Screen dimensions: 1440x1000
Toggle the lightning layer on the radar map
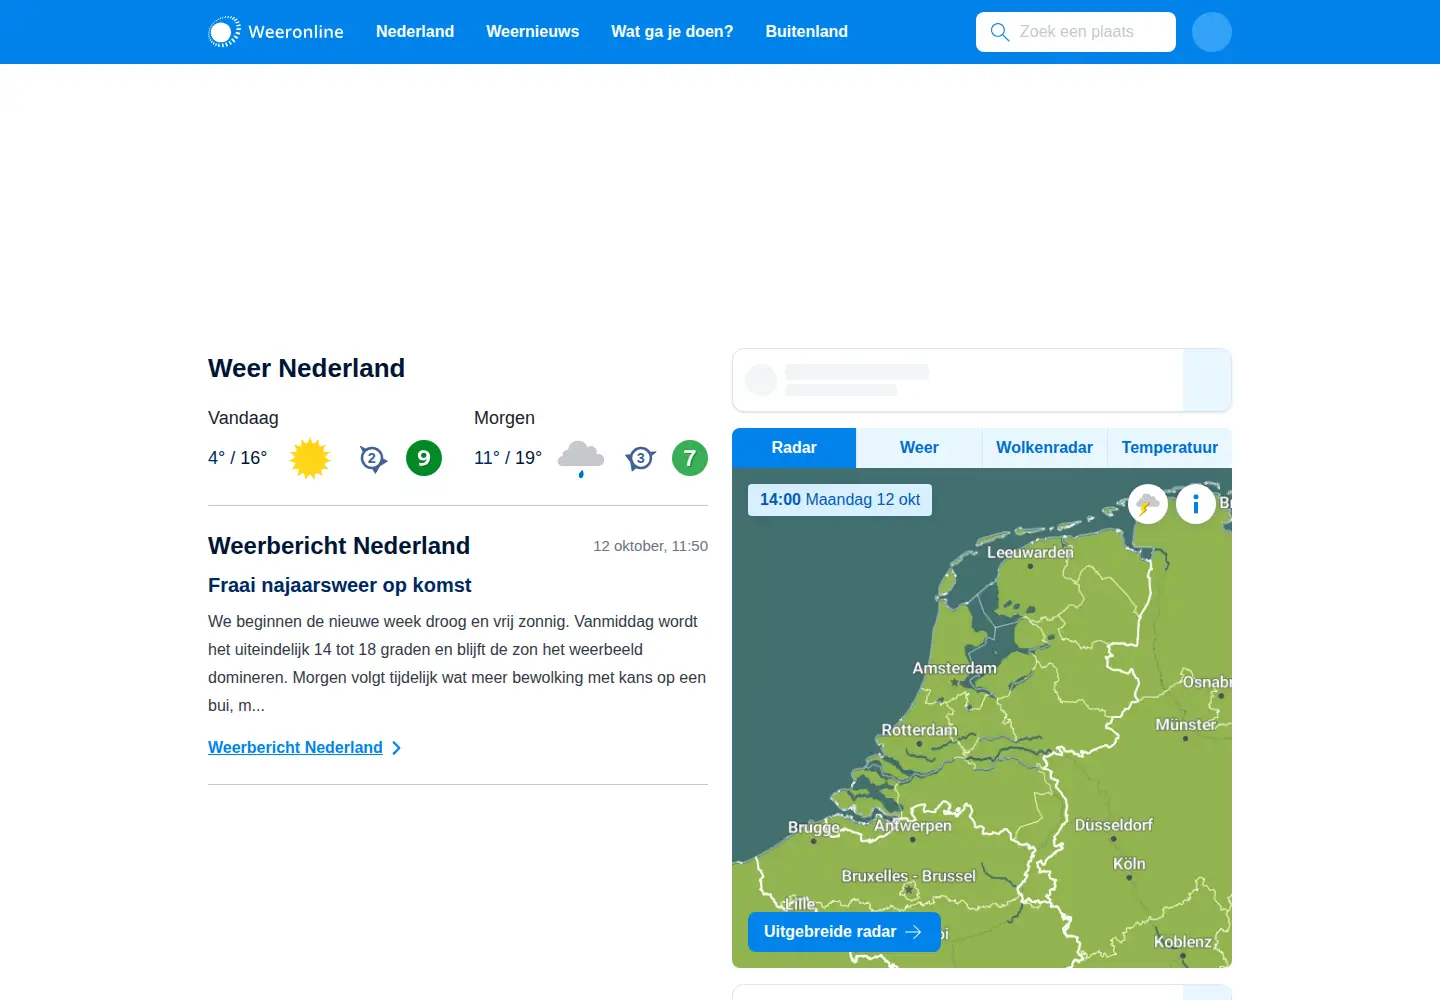(x=1148, y=504)
